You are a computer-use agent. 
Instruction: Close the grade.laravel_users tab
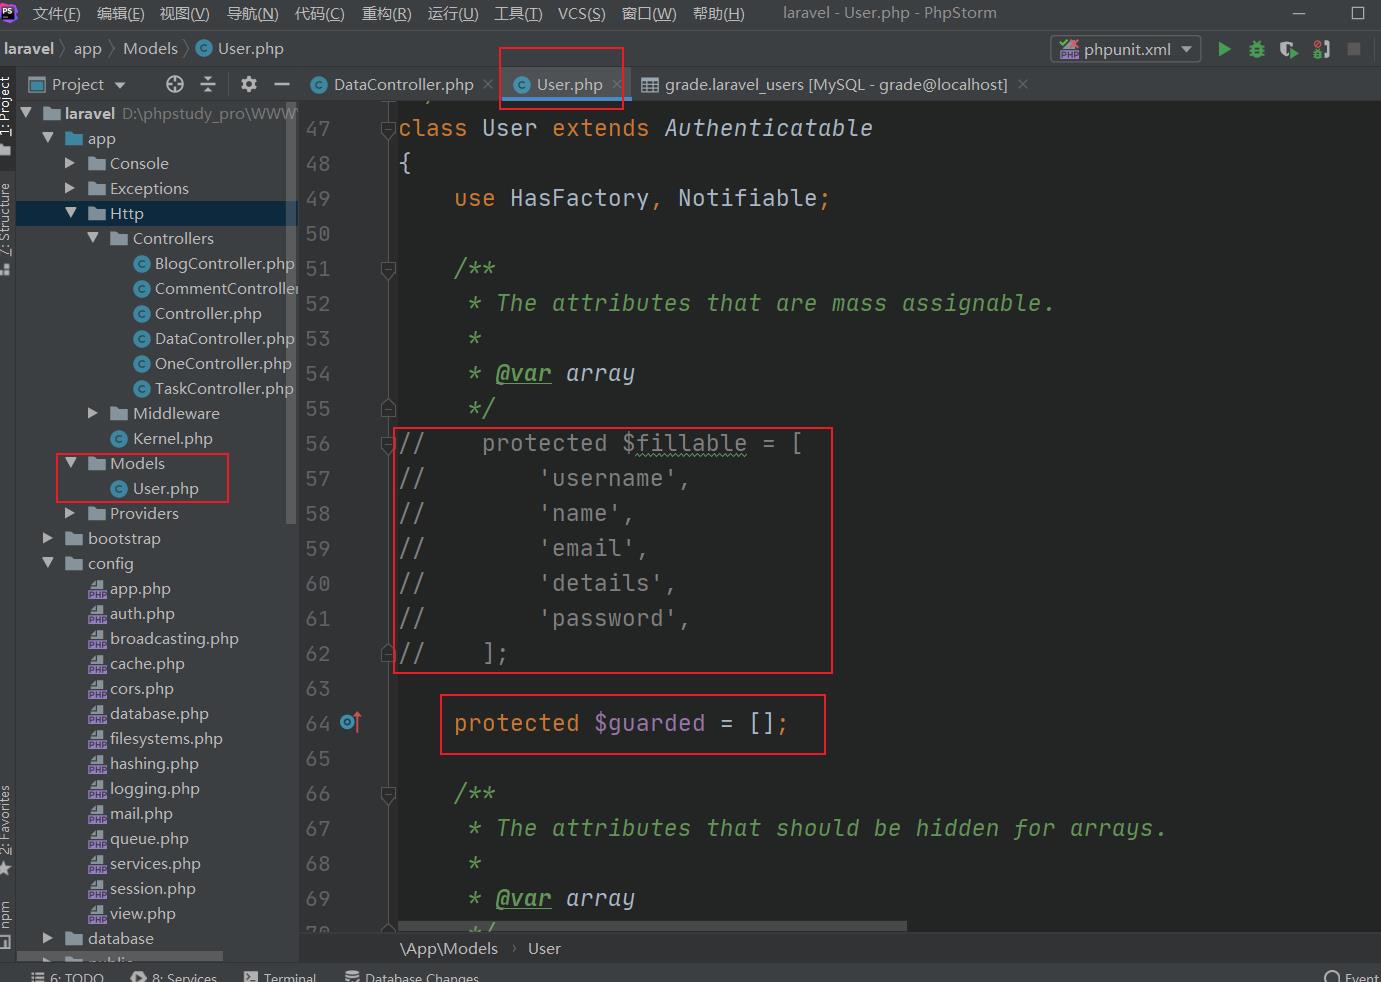(1023, 84)
